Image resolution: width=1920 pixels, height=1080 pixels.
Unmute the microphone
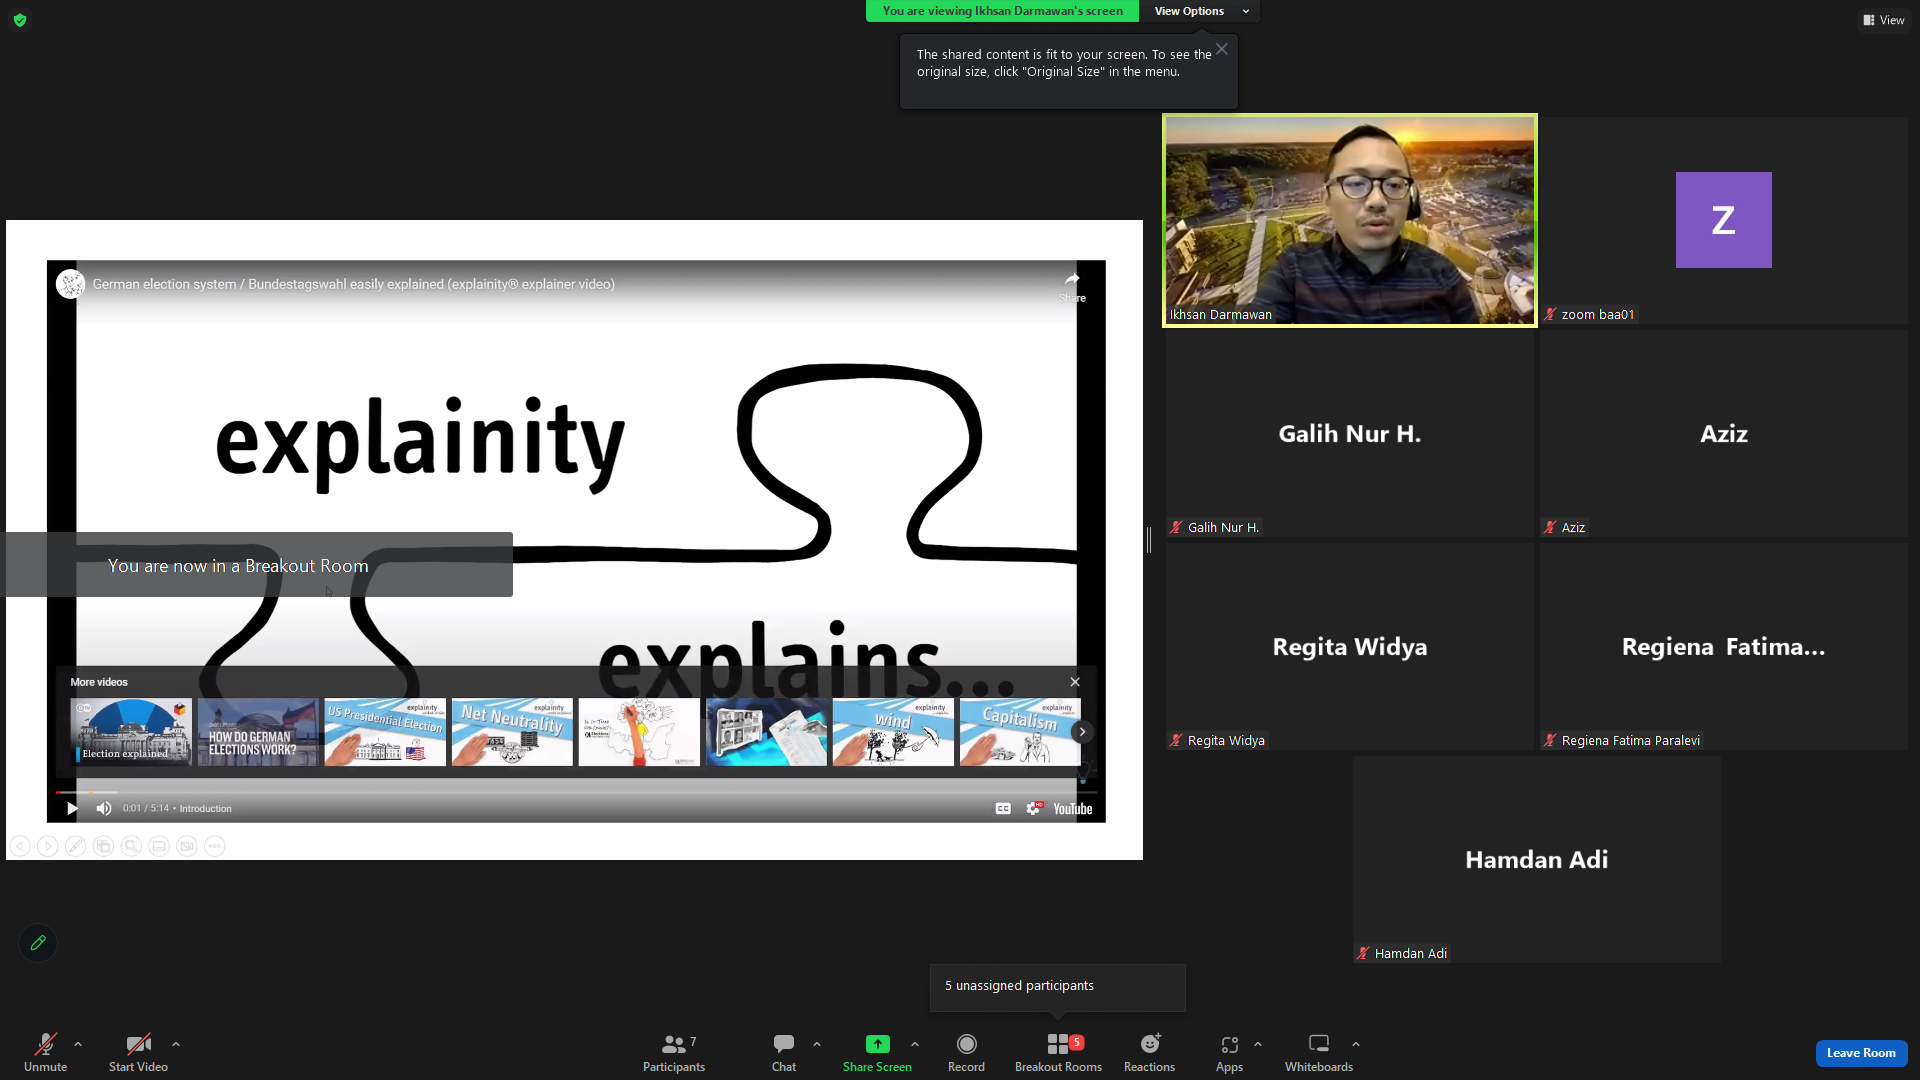(45, 1052)
